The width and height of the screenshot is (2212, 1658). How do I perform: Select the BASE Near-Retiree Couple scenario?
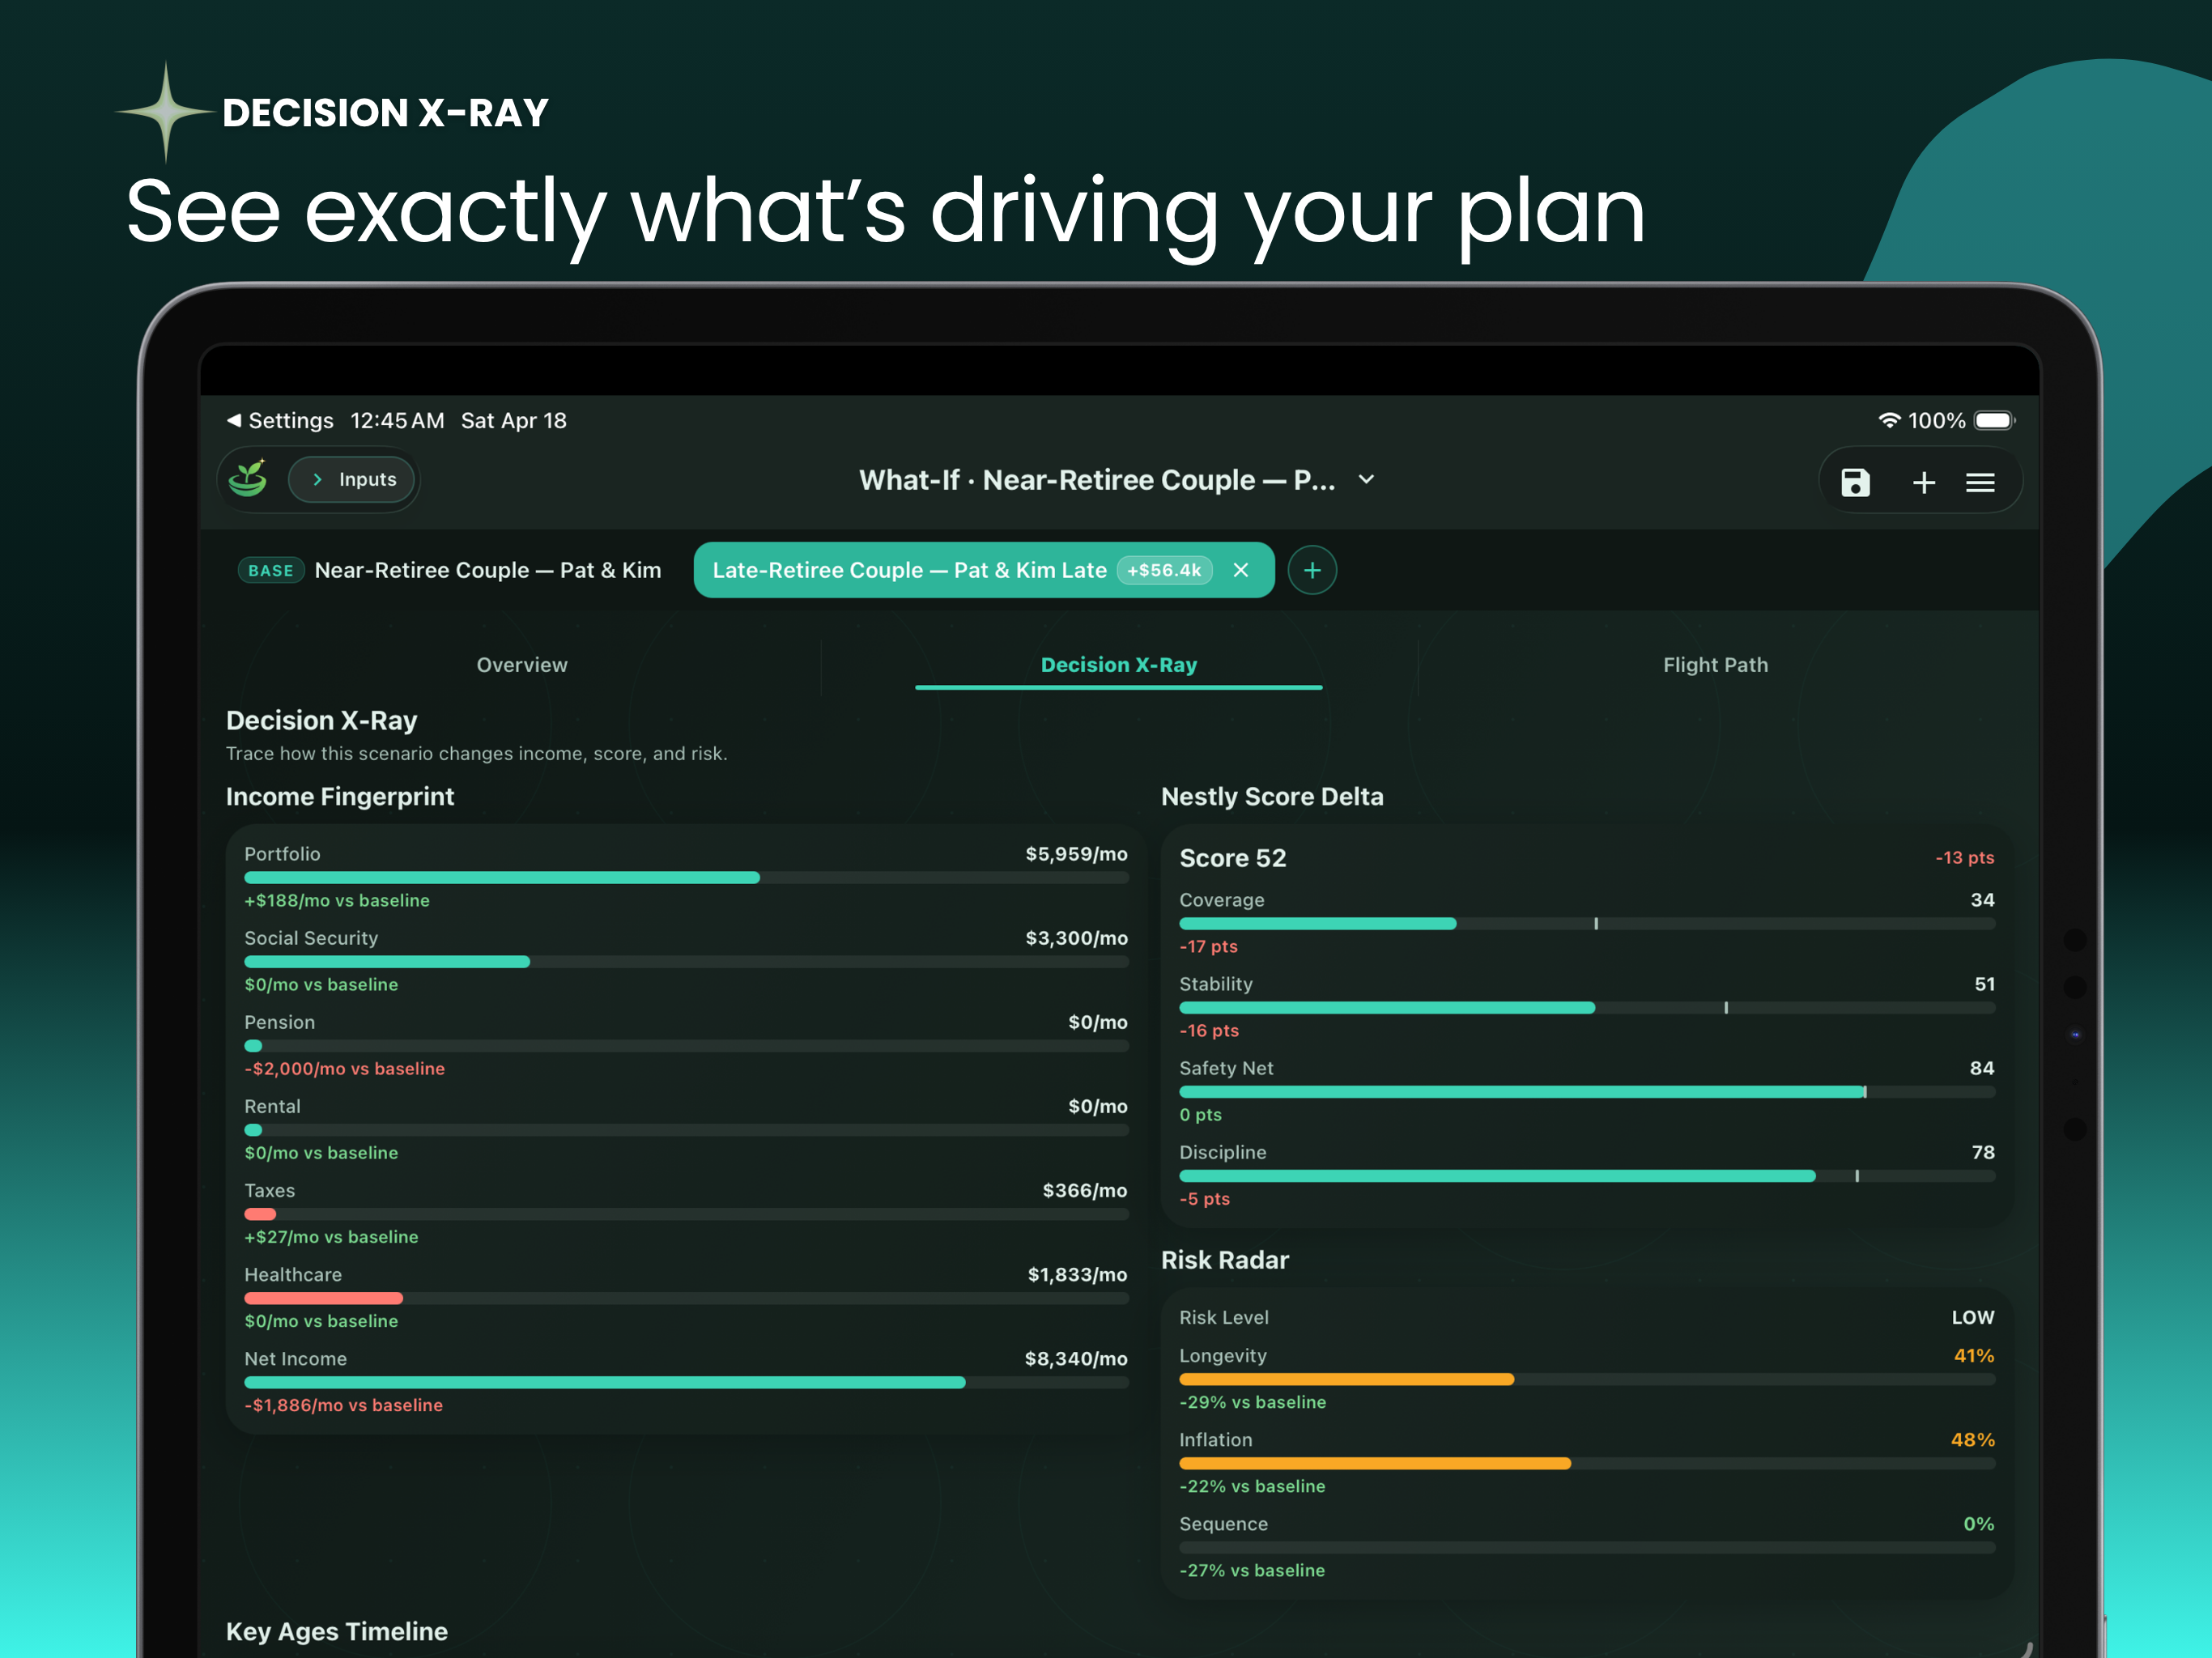click(x=450, y=570)
